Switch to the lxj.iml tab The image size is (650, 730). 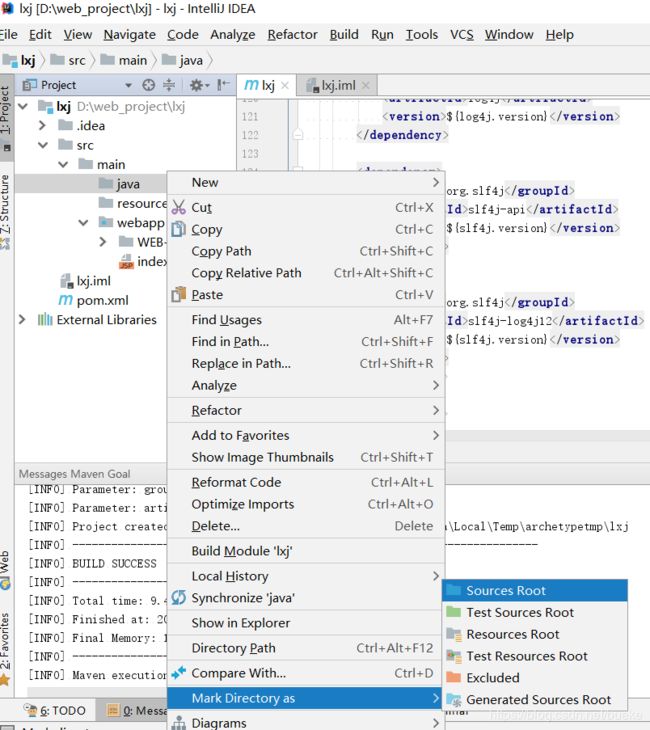338,85
